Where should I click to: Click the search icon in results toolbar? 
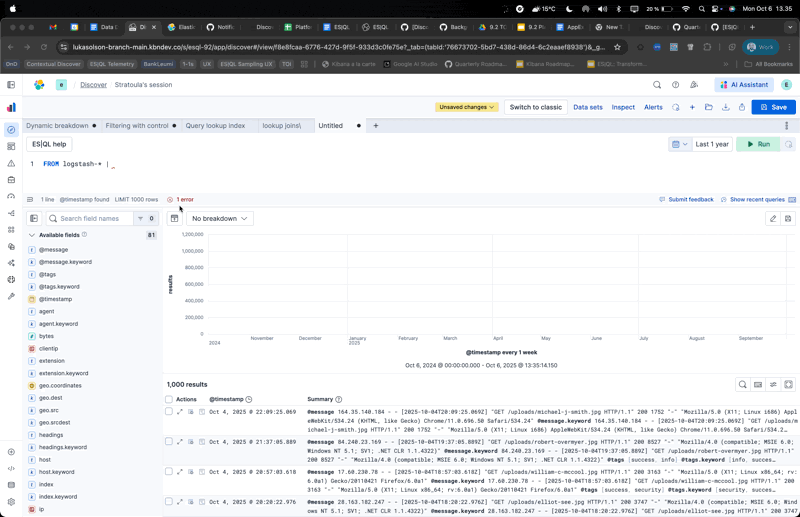[x=743, y=384]
